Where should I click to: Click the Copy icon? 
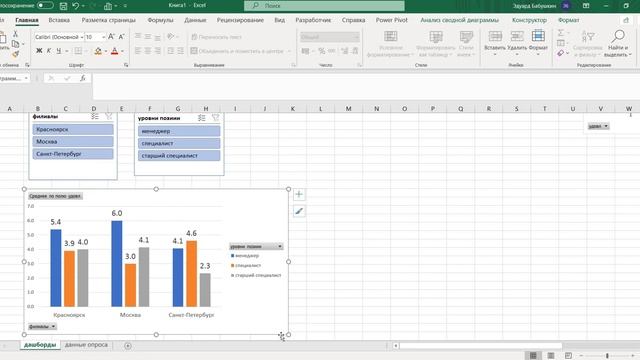pyautogui.click(x=16, y=44)
